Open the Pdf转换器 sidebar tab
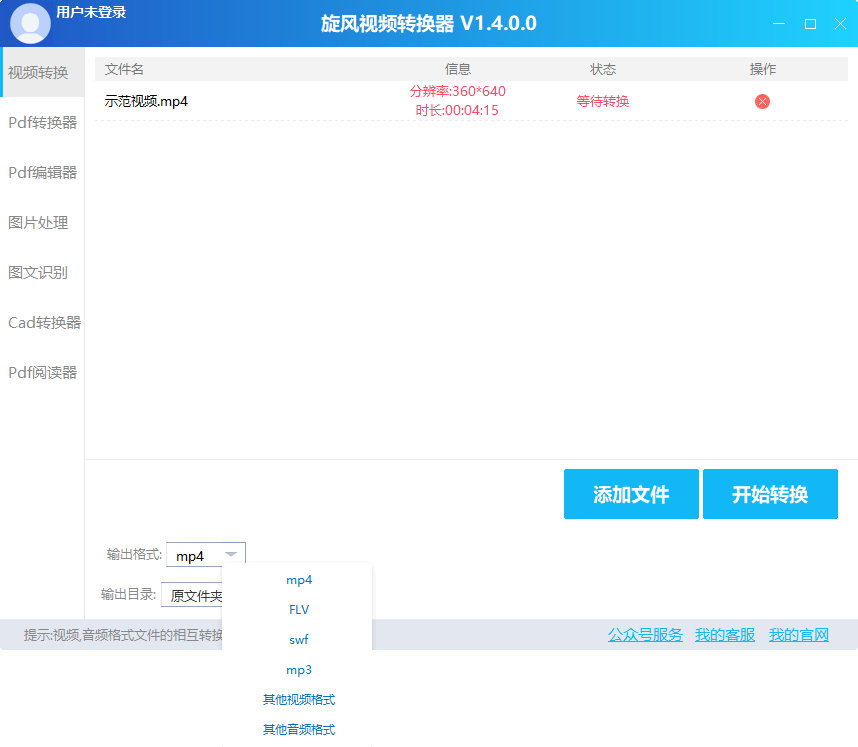The height and width of the screenshot is (747, 858). 43,123
